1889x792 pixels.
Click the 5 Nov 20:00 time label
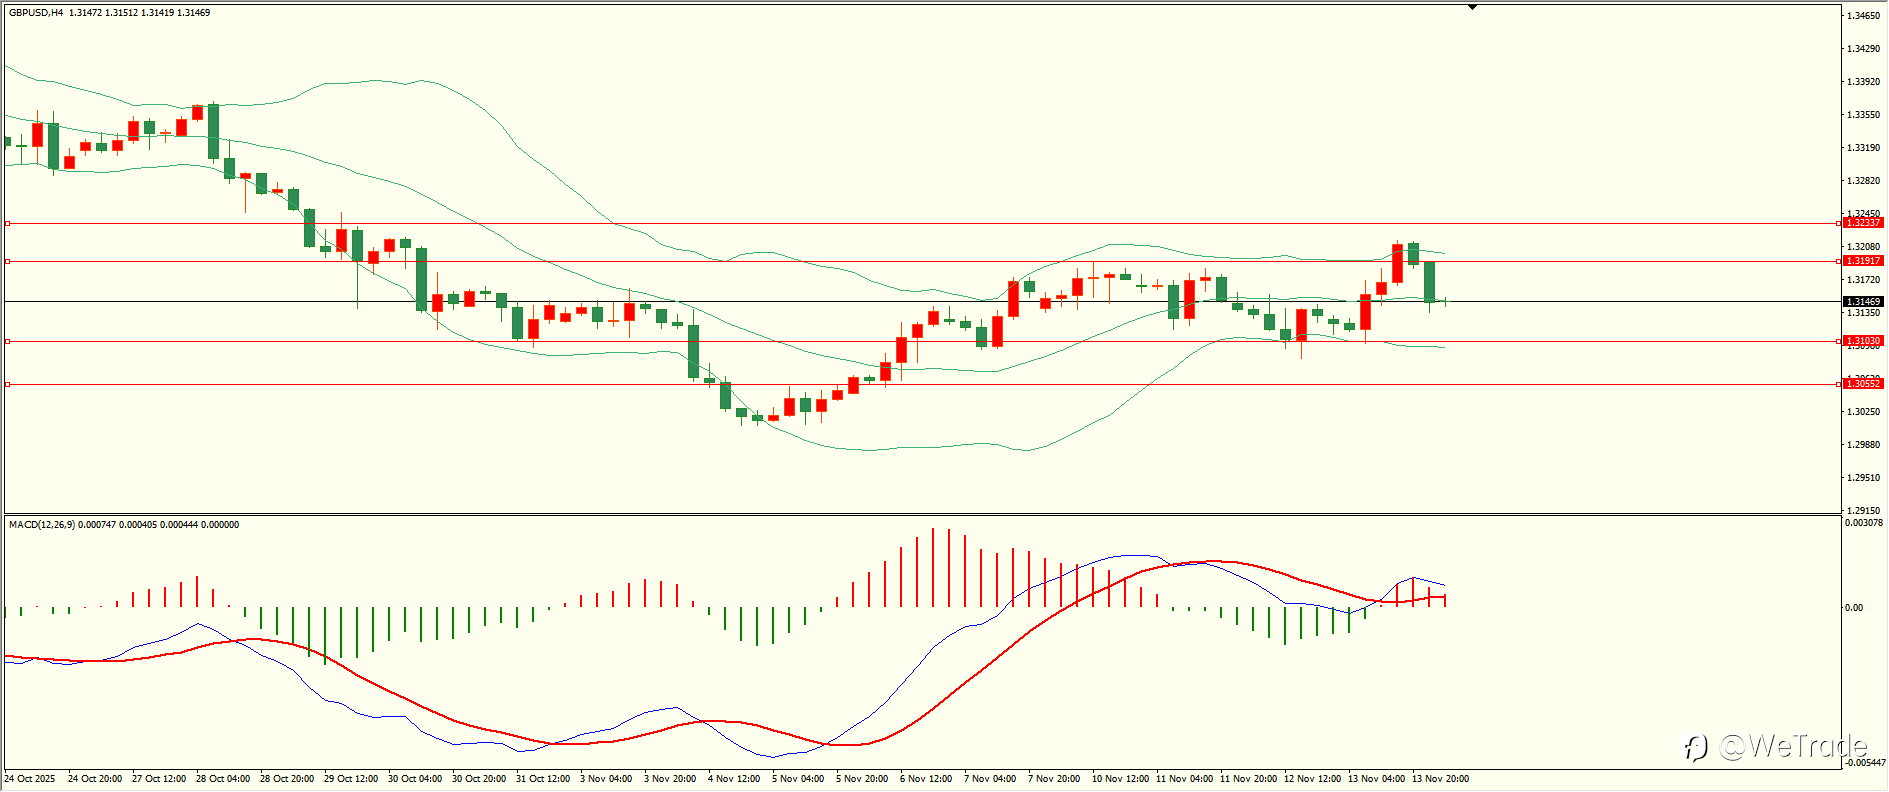pos(862,779)
